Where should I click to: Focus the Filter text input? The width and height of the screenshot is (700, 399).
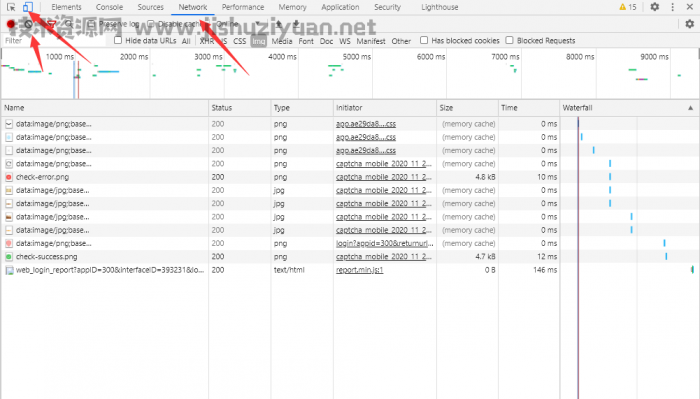coord(54,41)
